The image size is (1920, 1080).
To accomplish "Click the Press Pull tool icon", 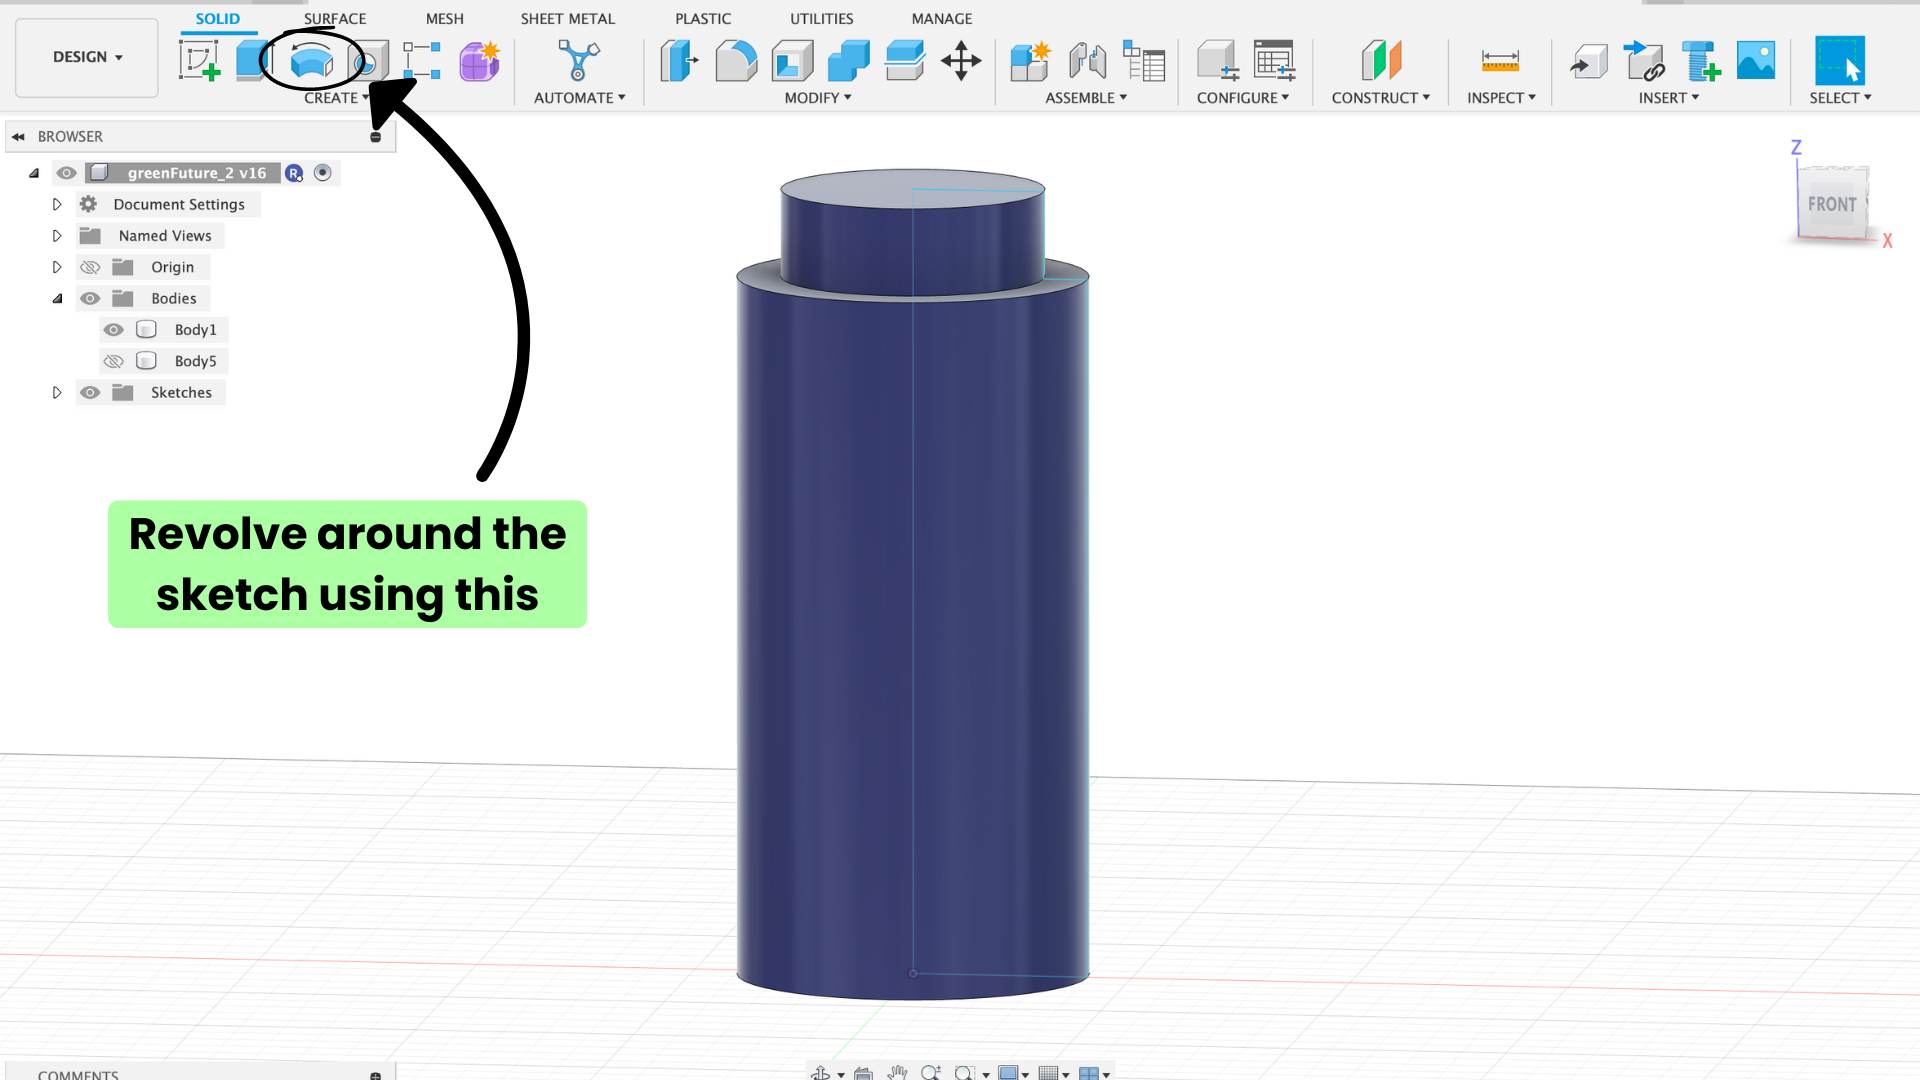I will 679,61.
